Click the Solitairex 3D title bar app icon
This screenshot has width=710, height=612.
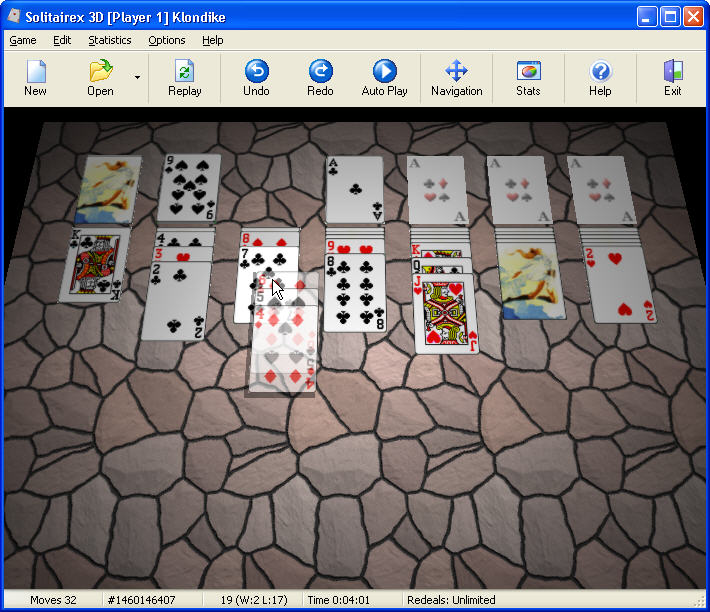14,16
